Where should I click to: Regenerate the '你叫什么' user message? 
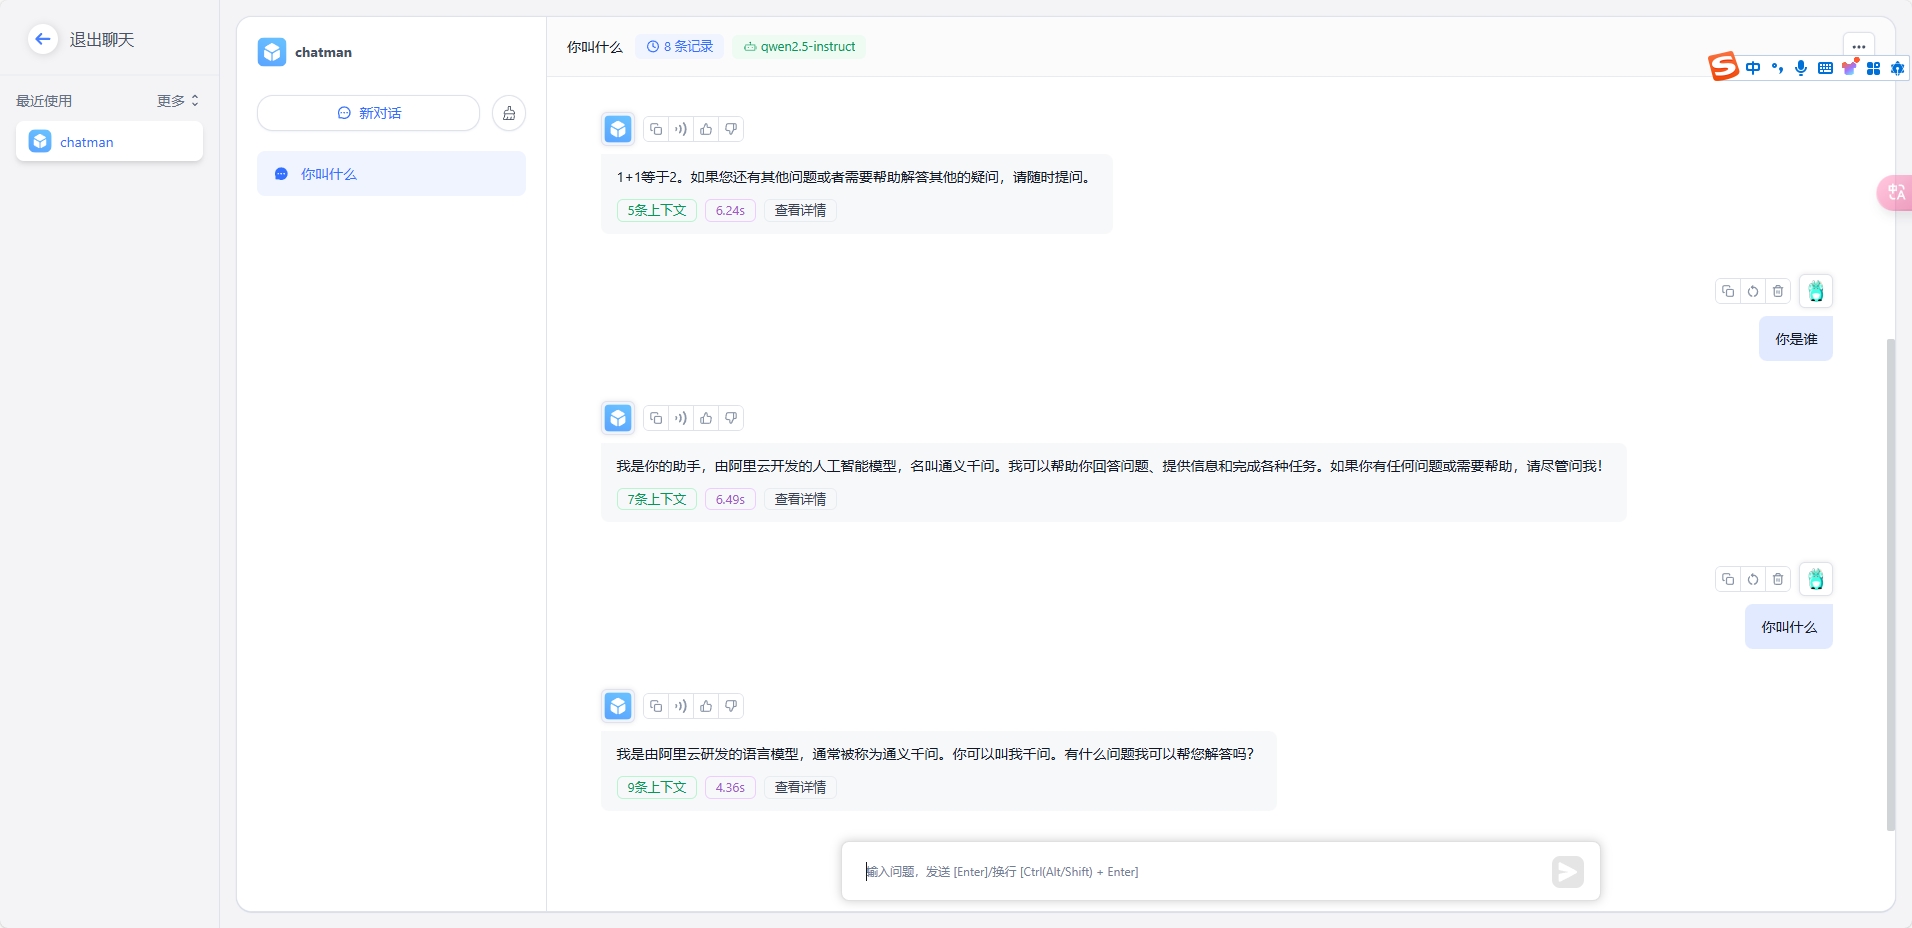1753,579
